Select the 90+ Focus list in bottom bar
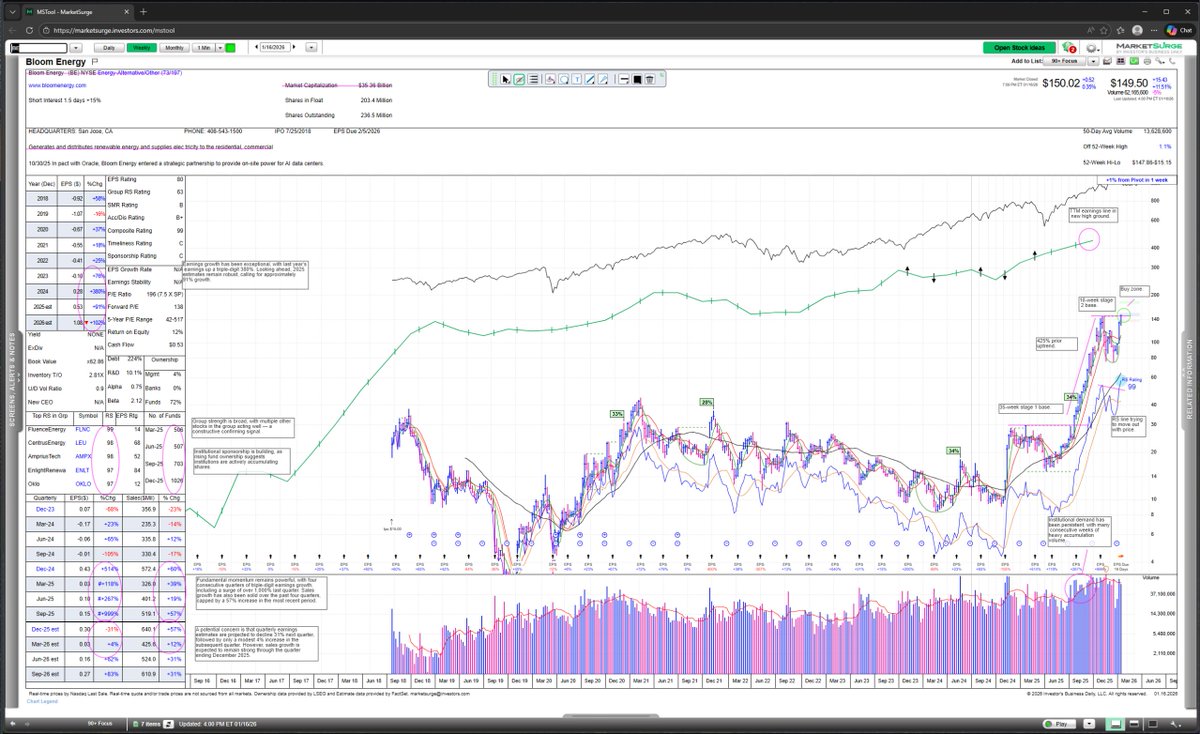This screenshot has height=734, width=1200. coord(100,723)
